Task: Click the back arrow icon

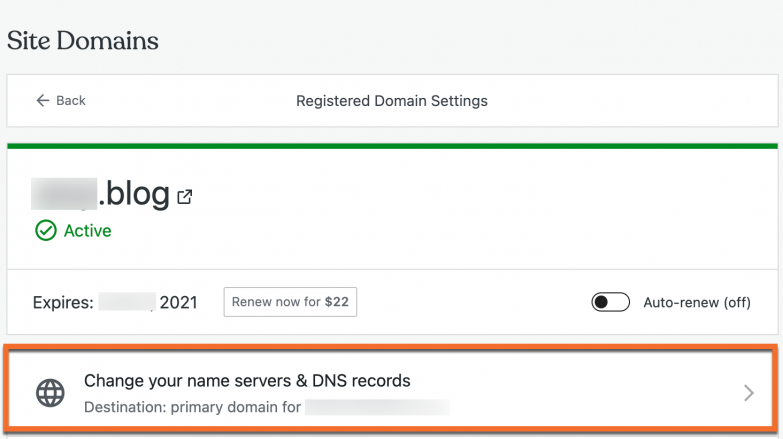Action: [42, 101]
